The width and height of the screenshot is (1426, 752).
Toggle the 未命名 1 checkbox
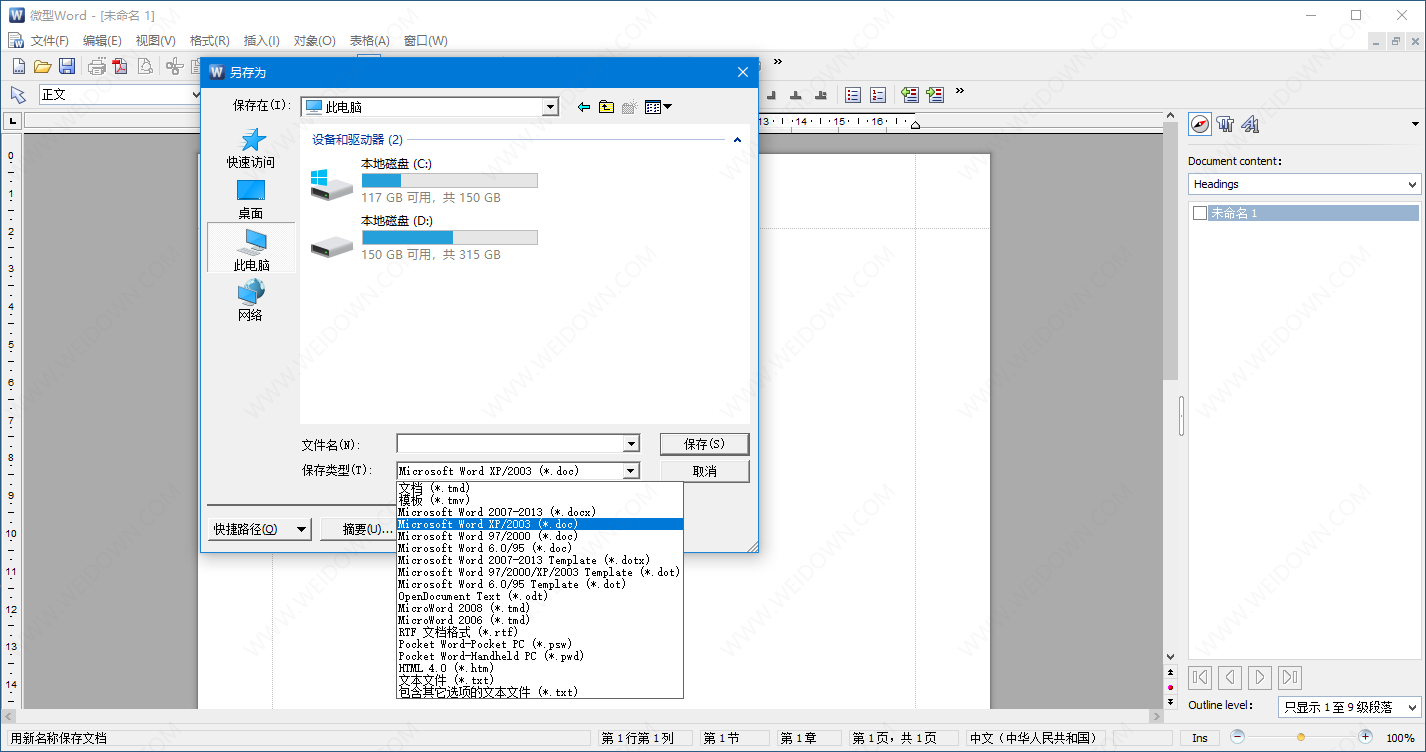1199,213
